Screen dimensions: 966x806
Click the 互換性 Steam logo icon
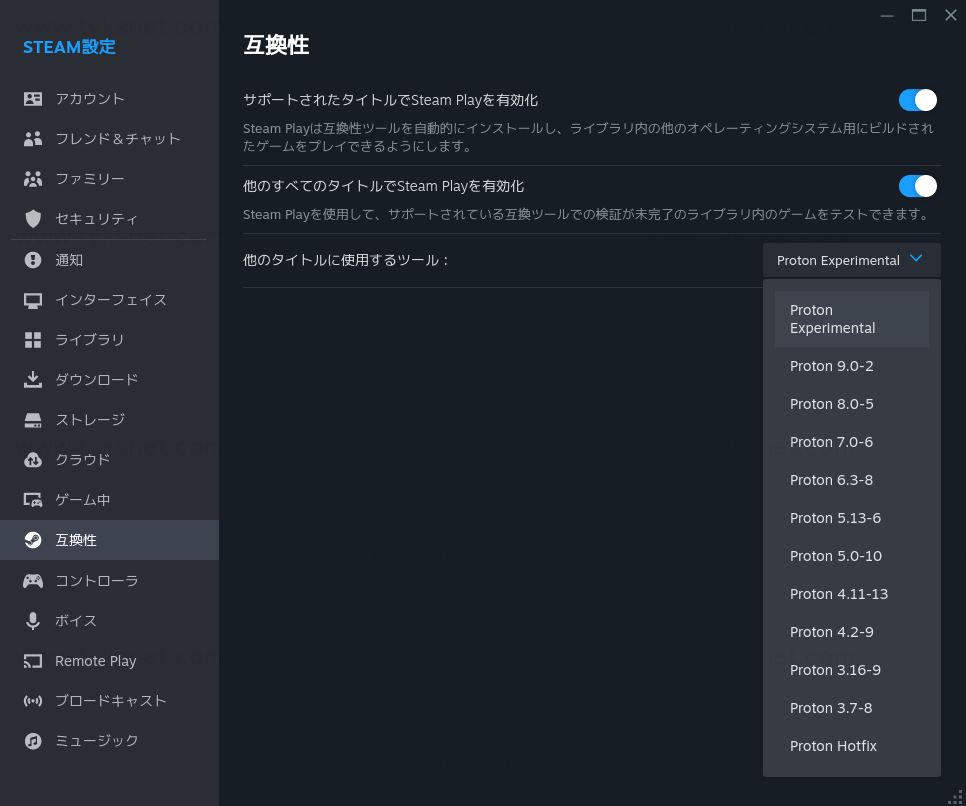[x=33, y=540]
